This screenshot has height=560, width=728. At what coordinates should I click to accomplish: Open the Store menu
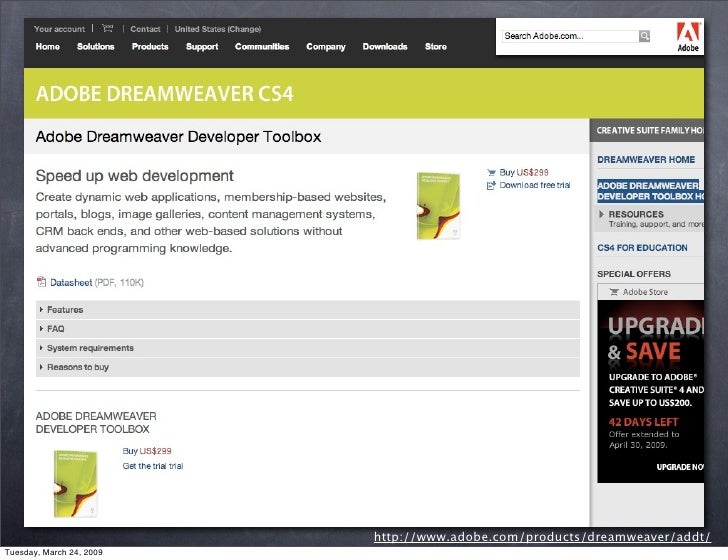(x=436, y=46)
